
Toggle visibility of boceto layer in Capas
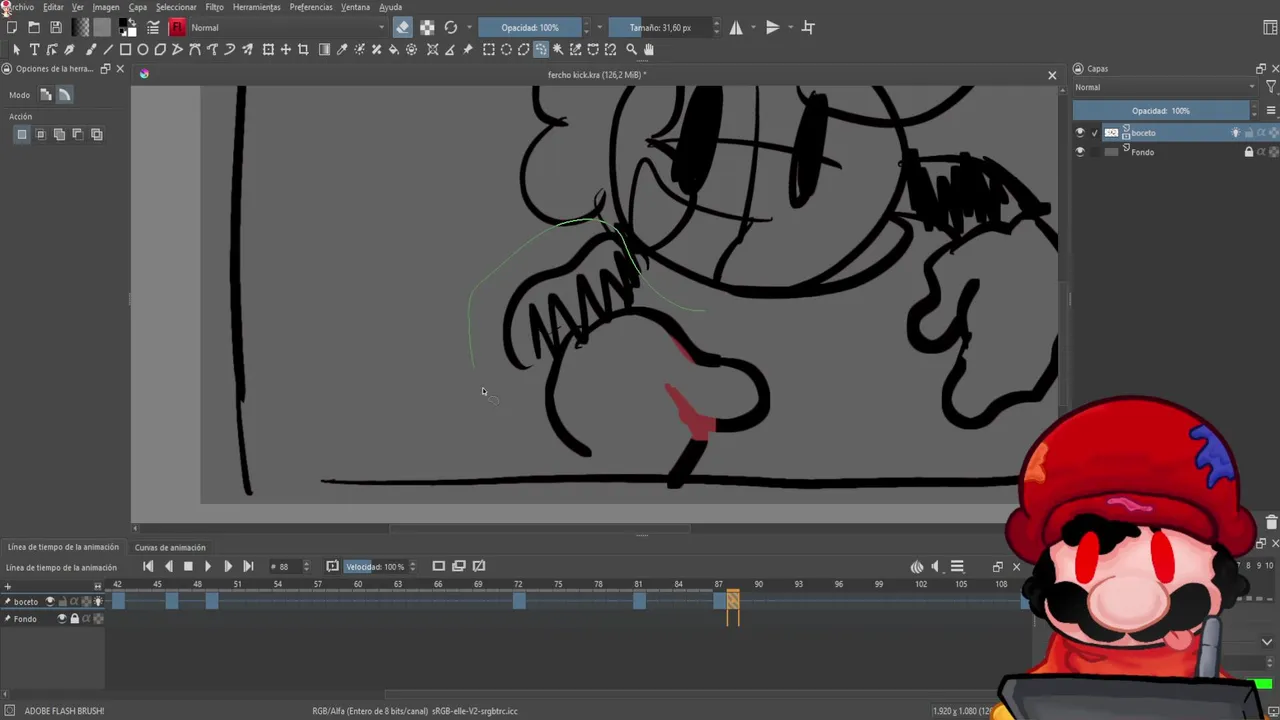click(x=1079, y=132)
